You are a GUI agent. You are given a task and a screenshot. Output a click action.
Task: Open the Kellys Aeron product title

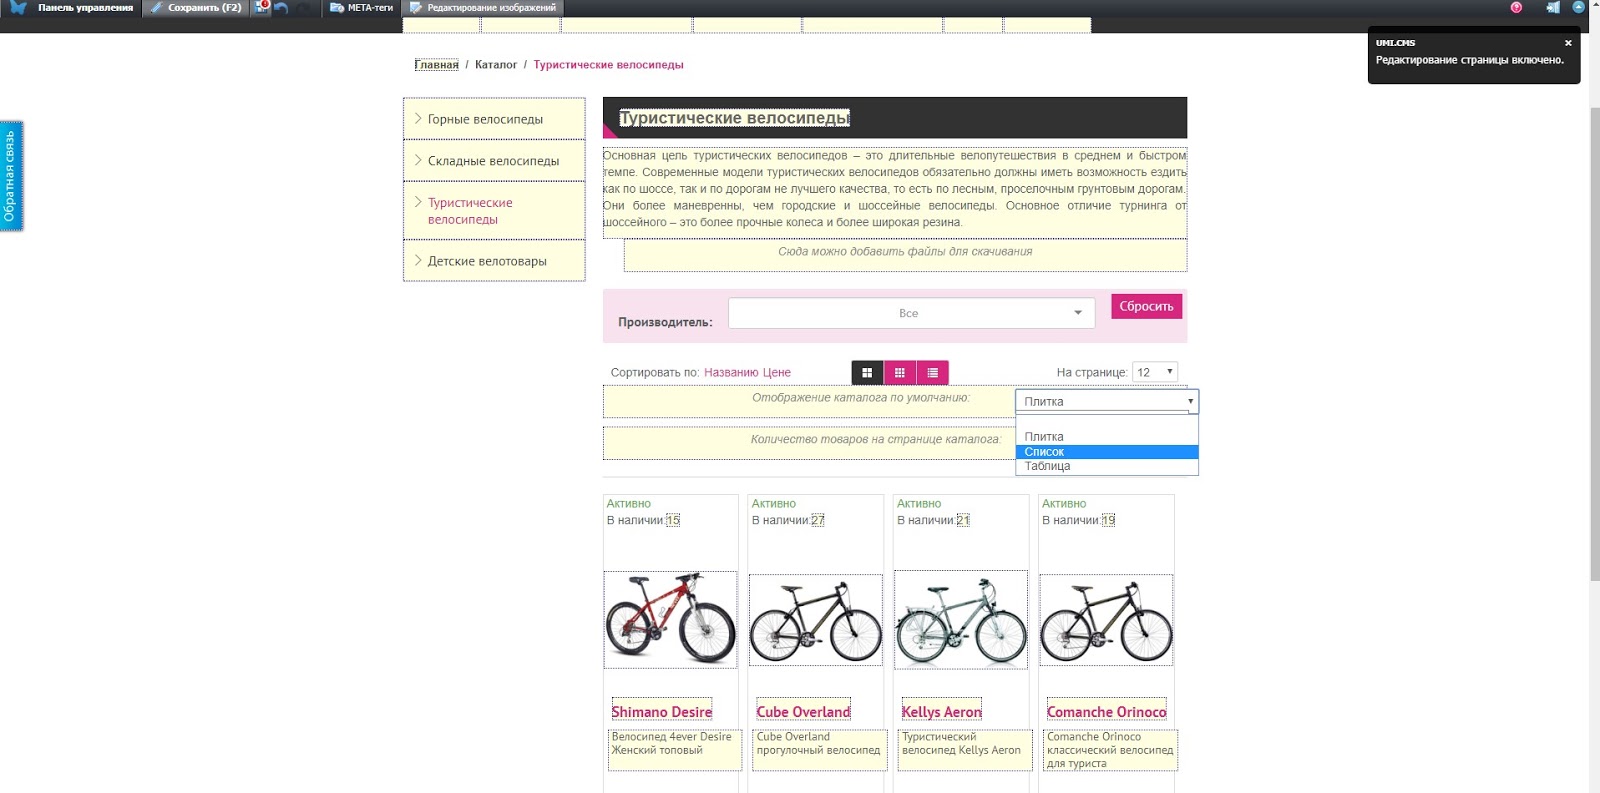[942, 711]
